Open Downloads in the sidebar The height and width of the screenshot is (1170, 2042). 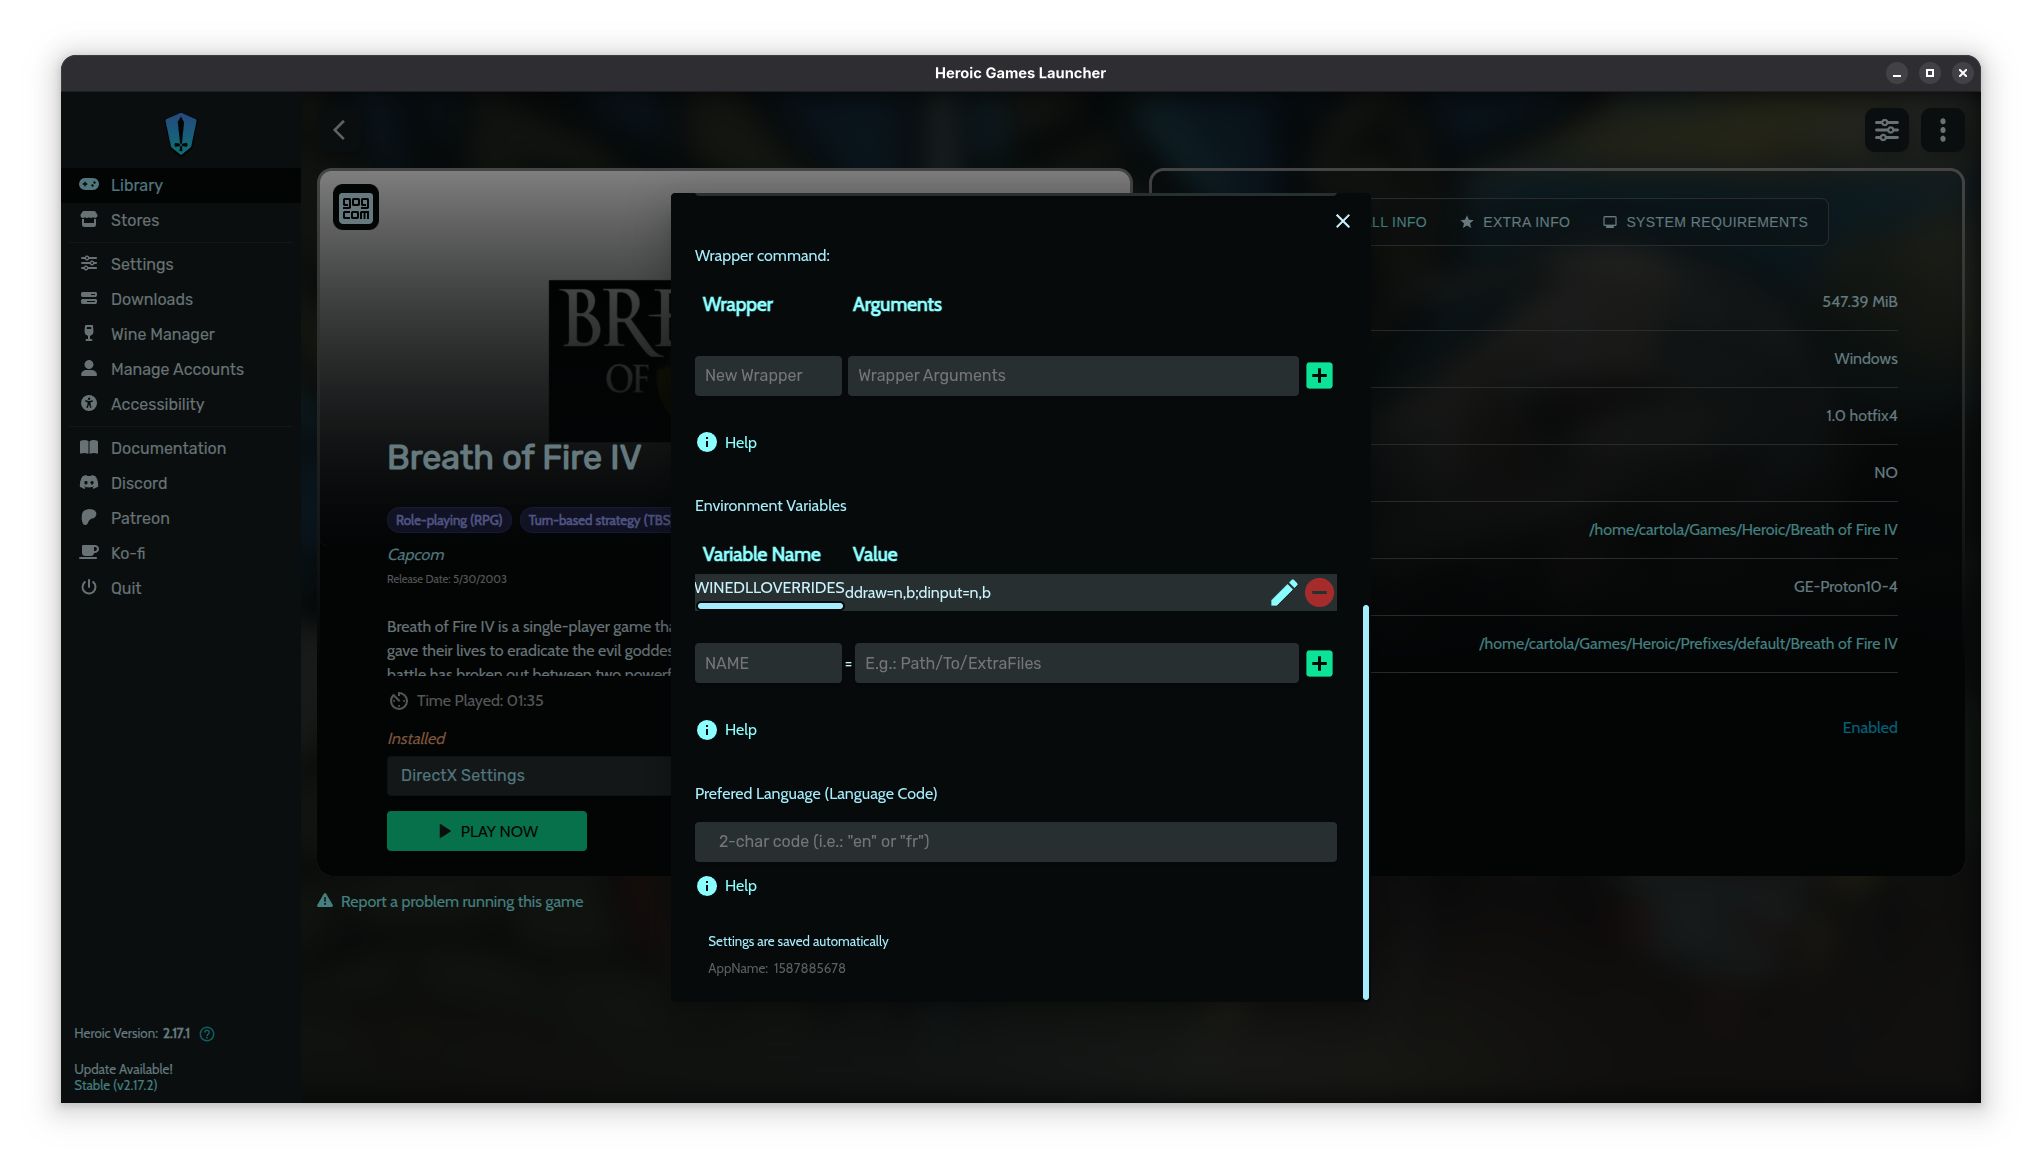click(181, 299)
